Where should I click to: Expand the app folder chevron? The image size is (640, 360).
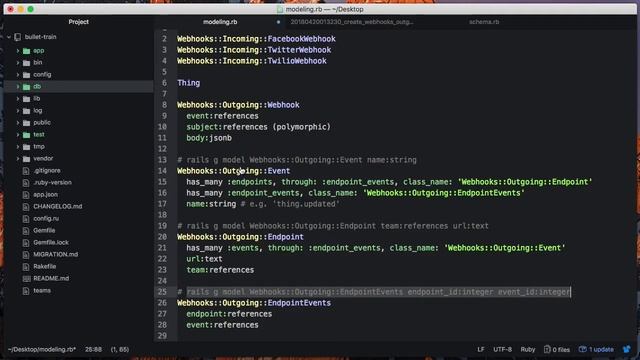click(x=18, y=51)
